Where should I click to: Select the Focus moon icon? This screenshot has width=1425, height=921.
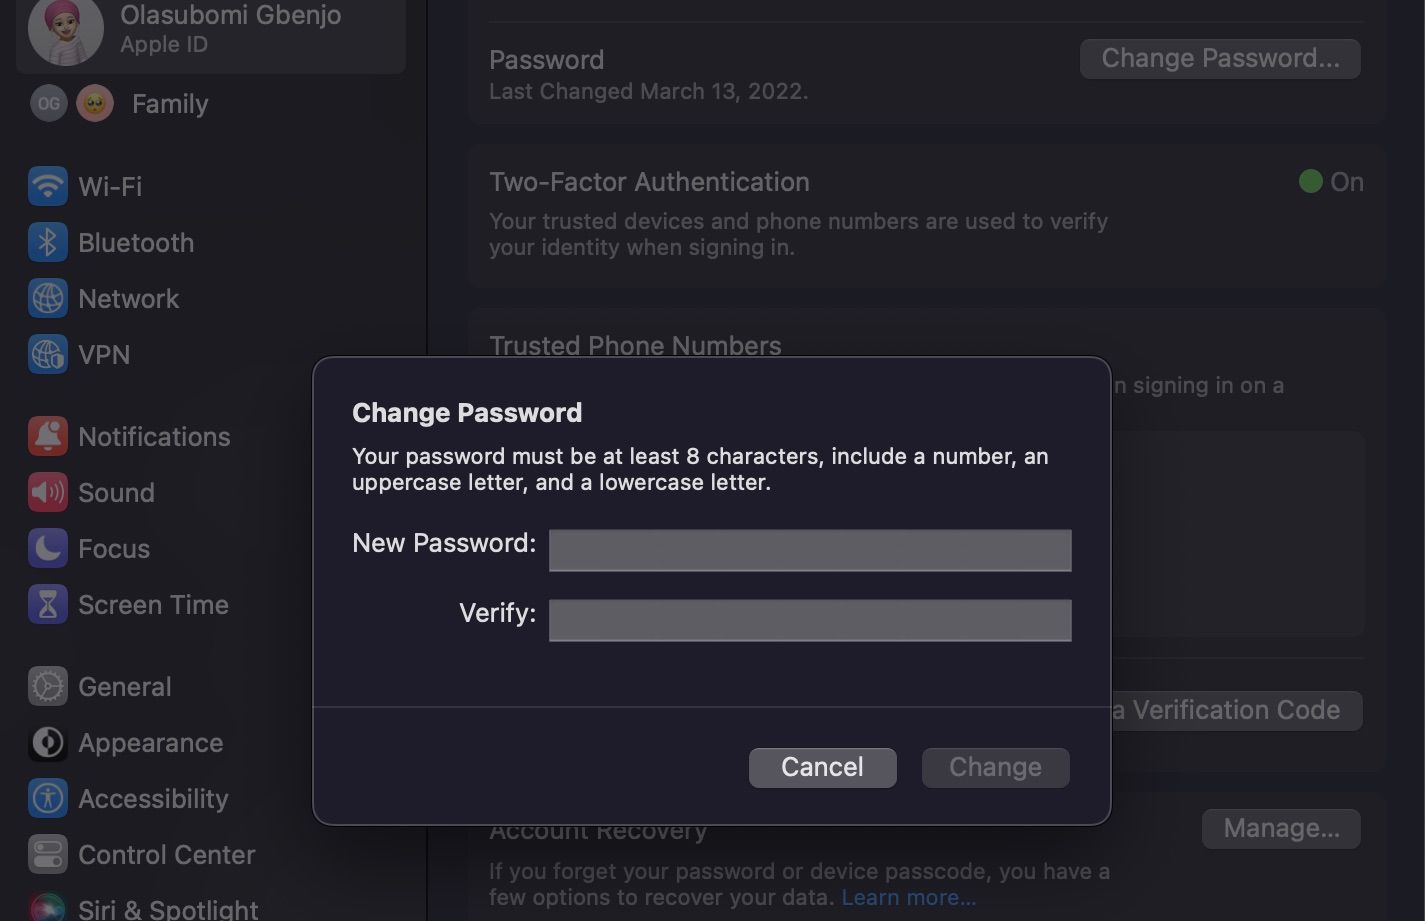point(48,549)
